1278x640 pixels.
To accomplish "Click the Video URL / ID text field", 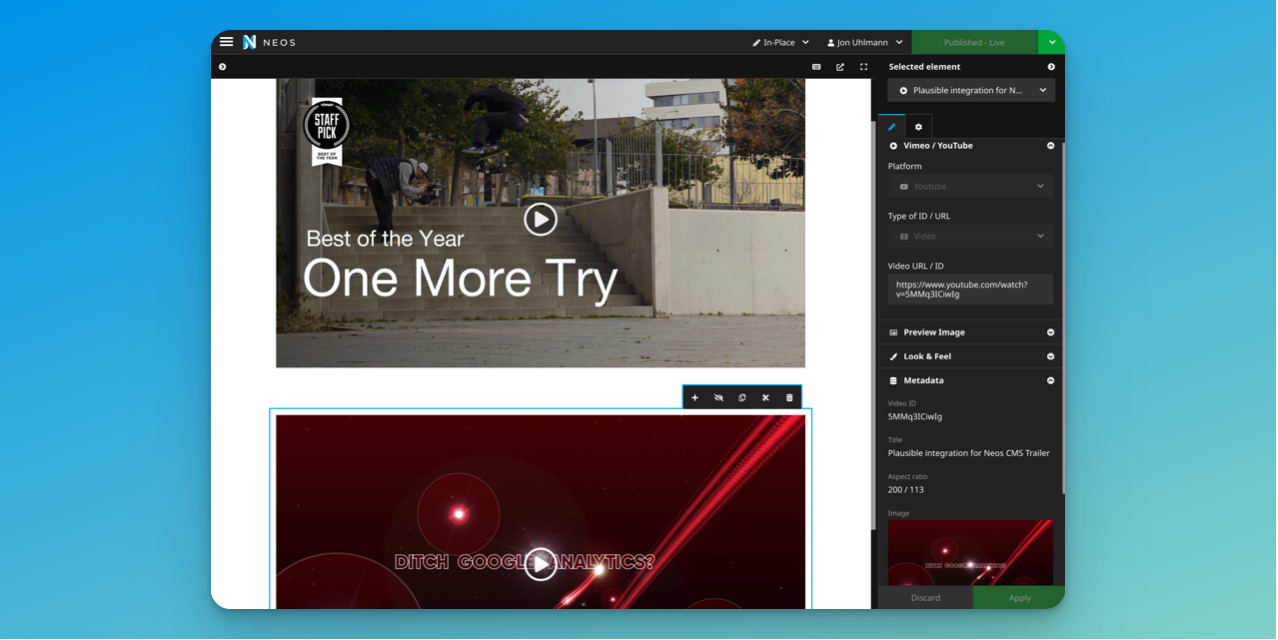I will point(971,289).
